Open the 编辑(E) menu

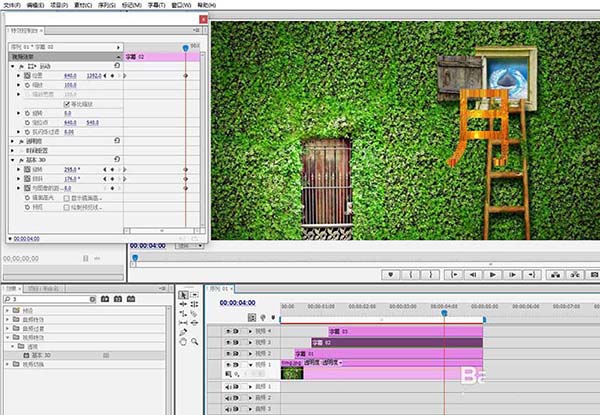point(36,5)
